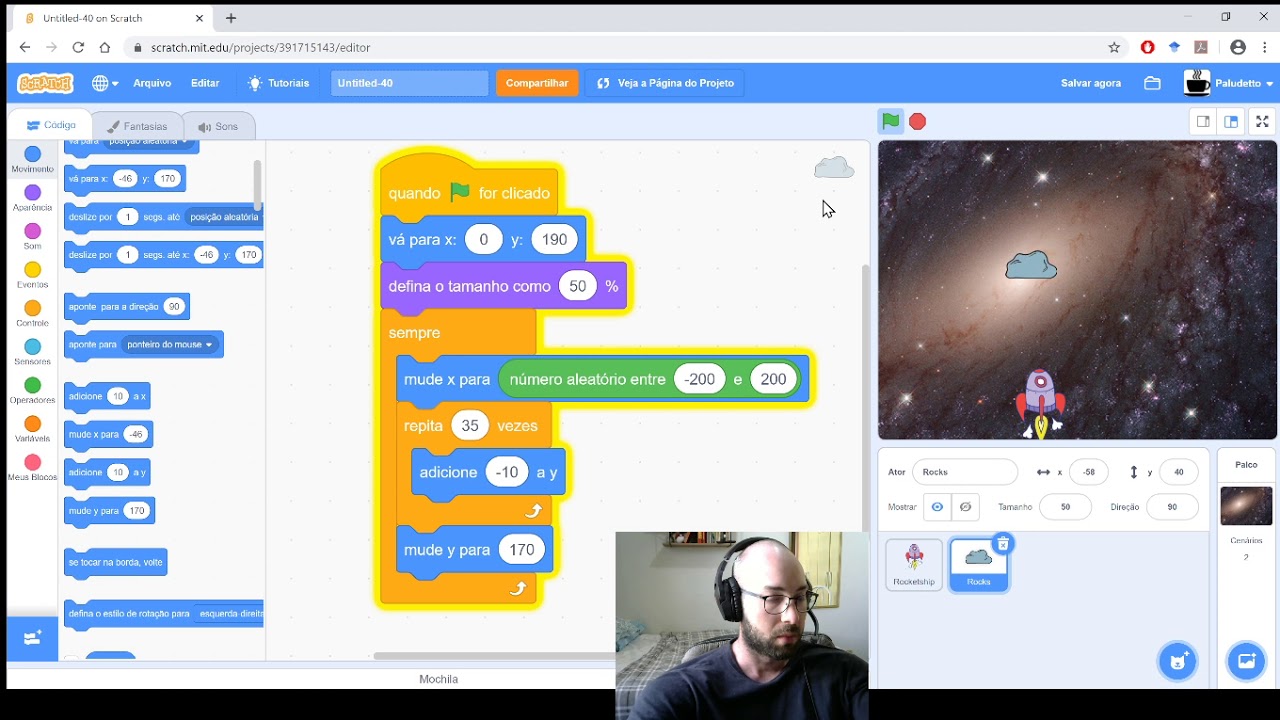Open the add extension button
Image resolution: width=1280 pixels, height=720 pixels.
tap(32, 638)
